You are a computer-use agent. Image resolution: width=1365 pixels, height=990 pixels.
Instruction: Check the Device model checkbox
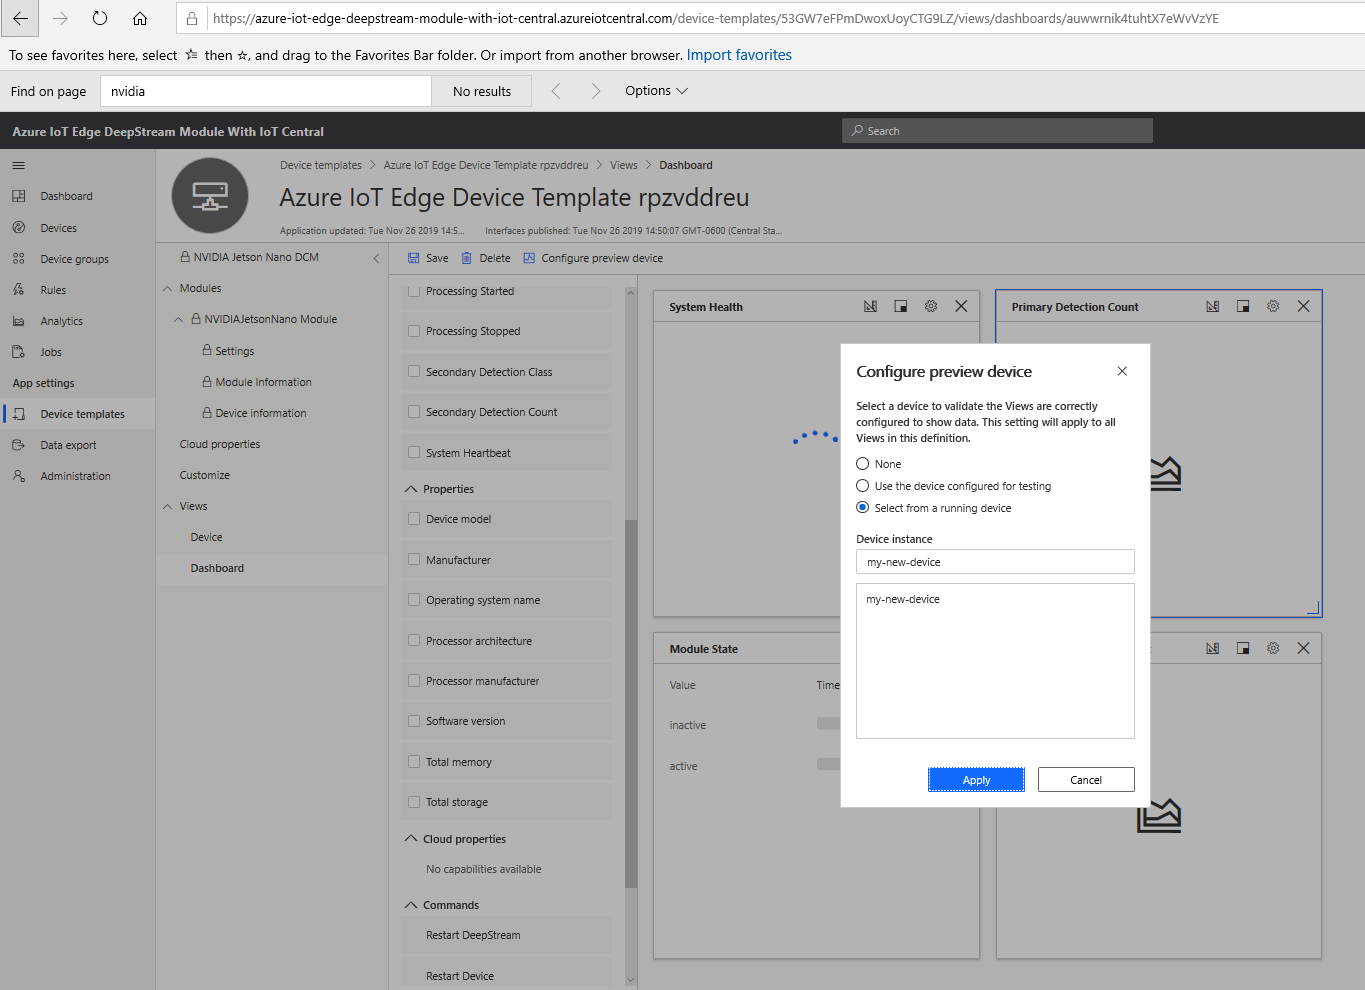414,519
